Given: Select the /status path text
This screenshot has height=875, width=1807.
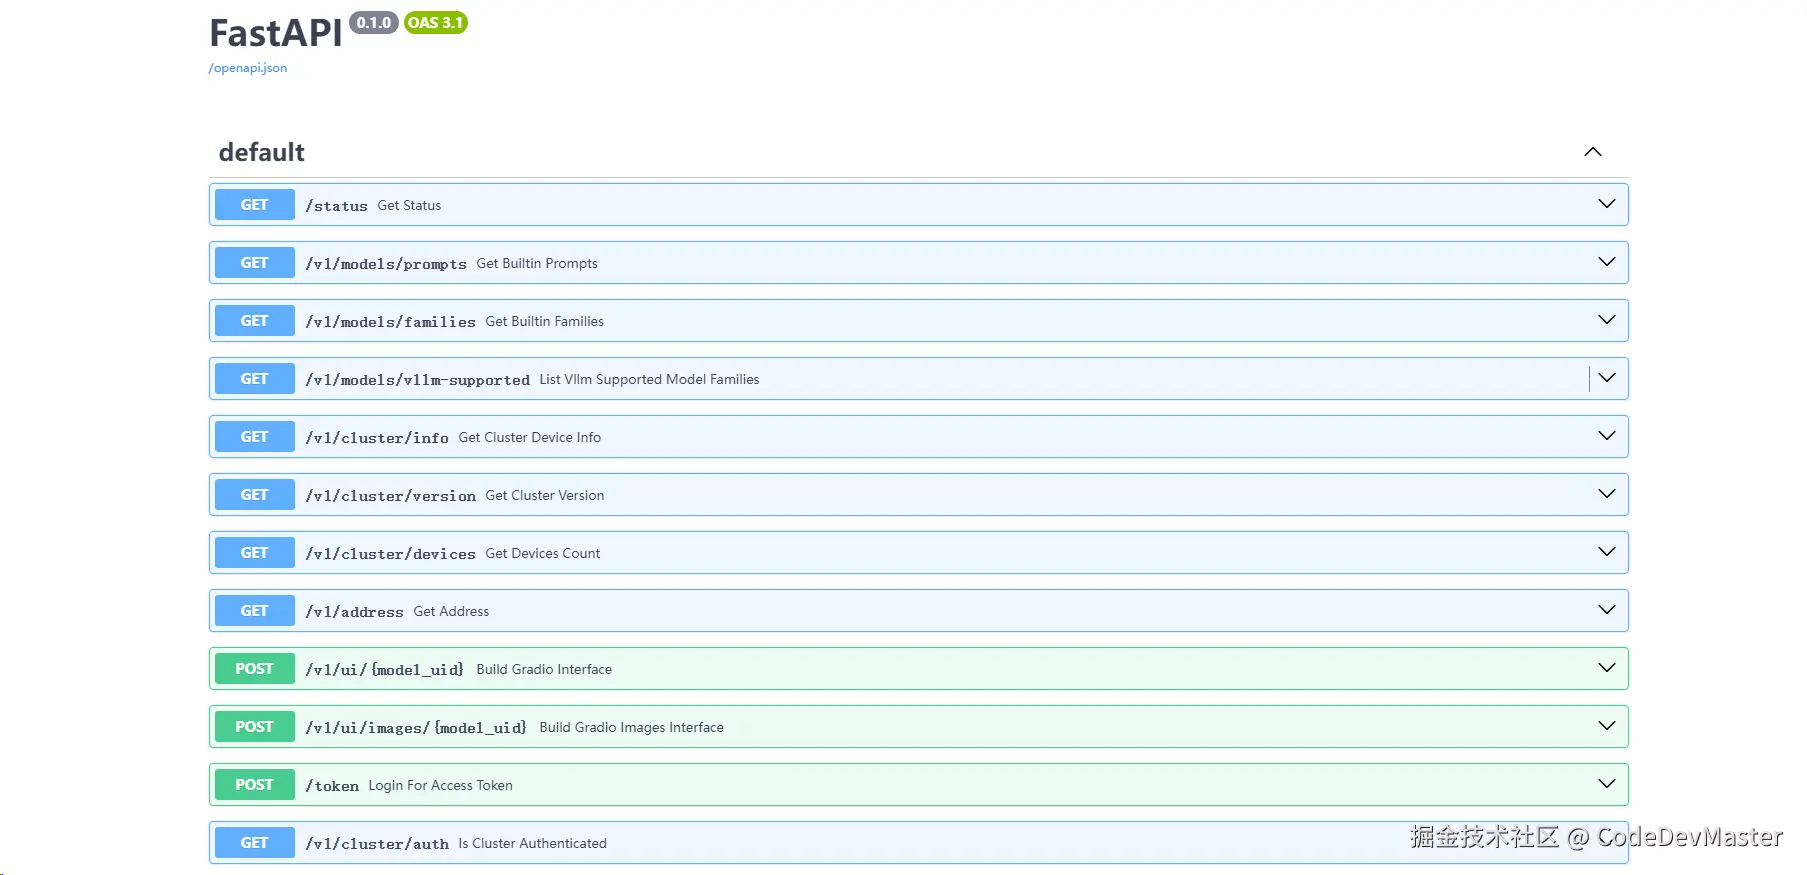Looking at the screenshot, I should point(337,206).
